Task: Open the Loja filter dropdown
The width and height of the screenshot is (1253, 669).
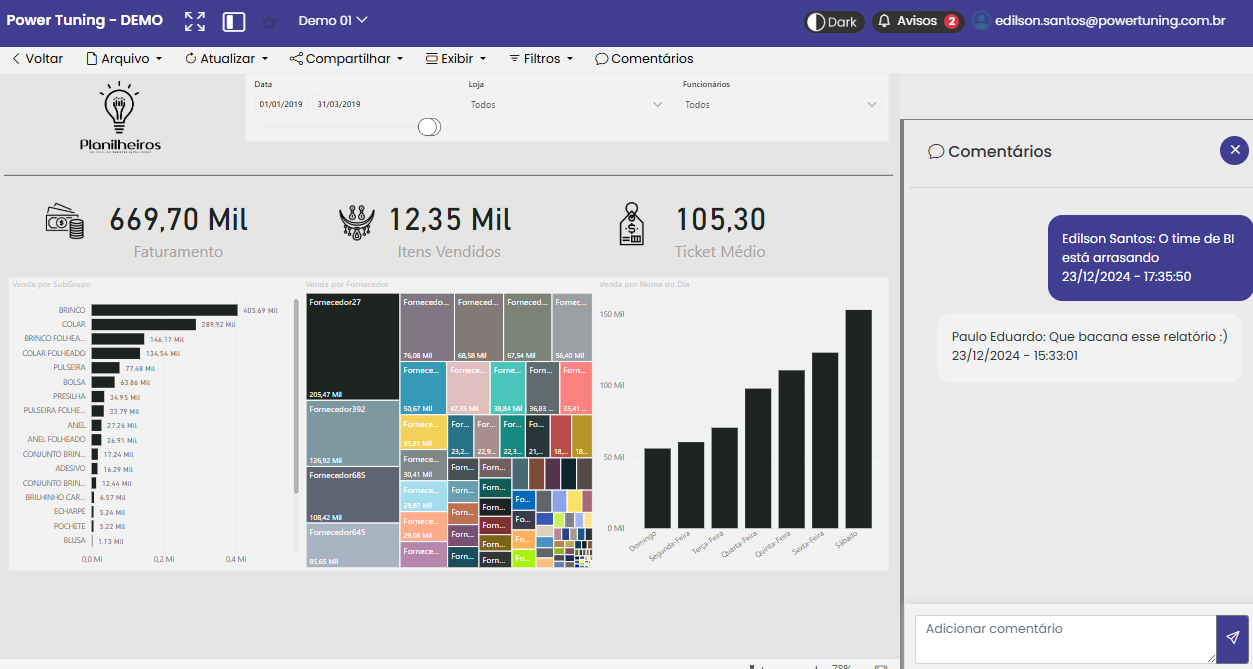Action: coord(567,104)
